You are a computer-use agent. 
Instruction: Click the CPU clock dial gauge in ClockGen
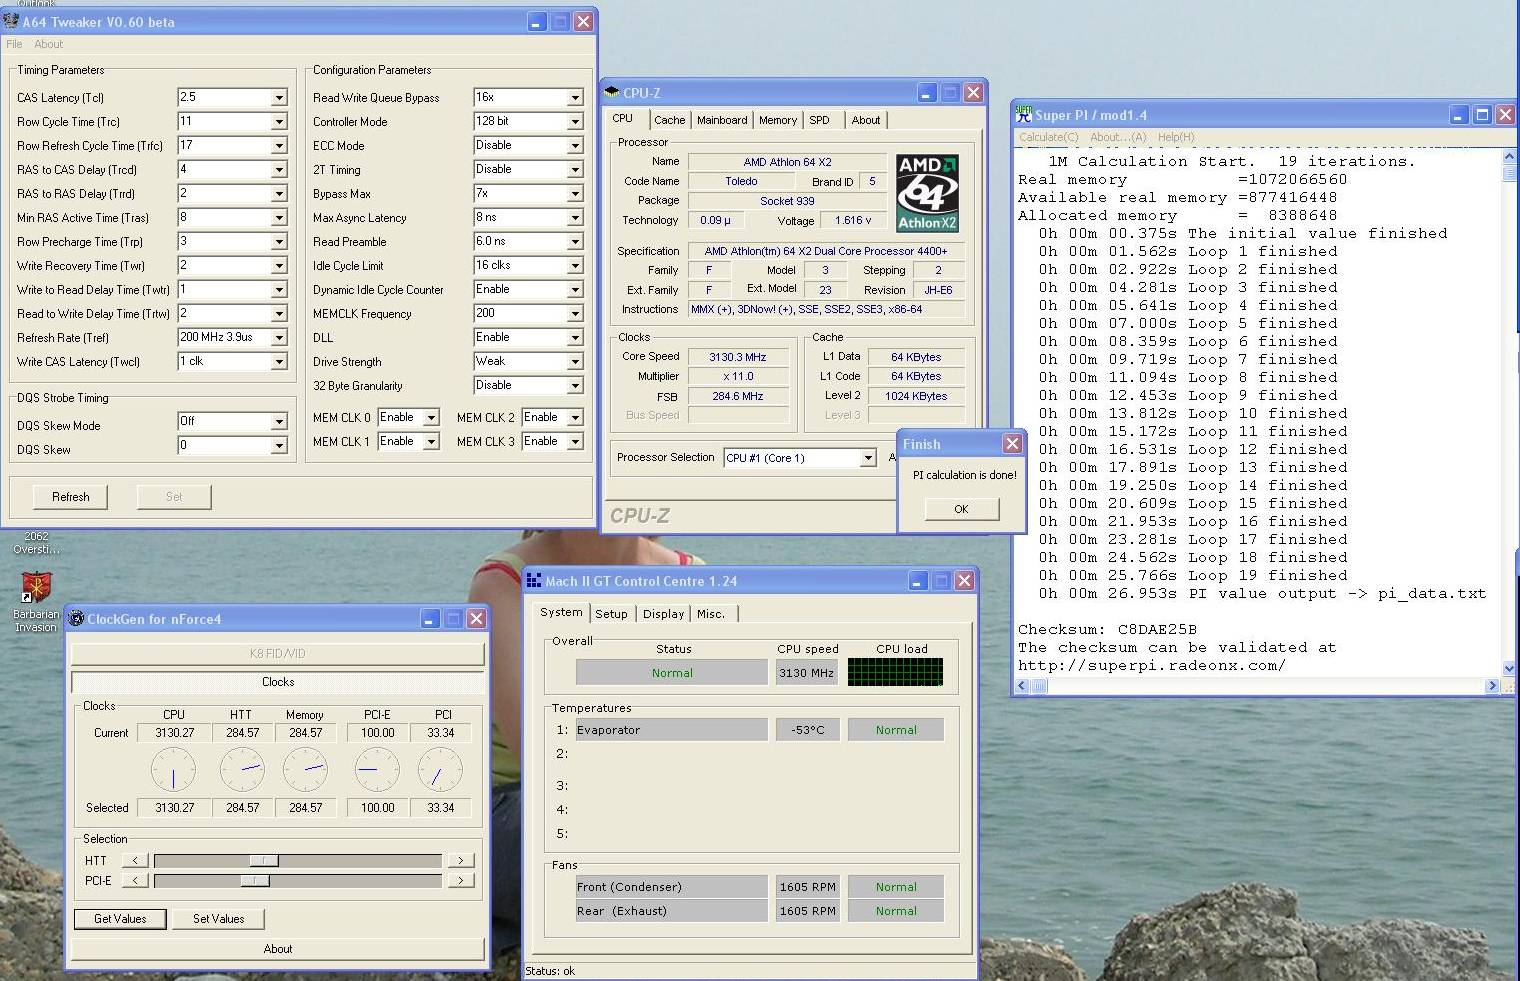(x=173, y=770)
